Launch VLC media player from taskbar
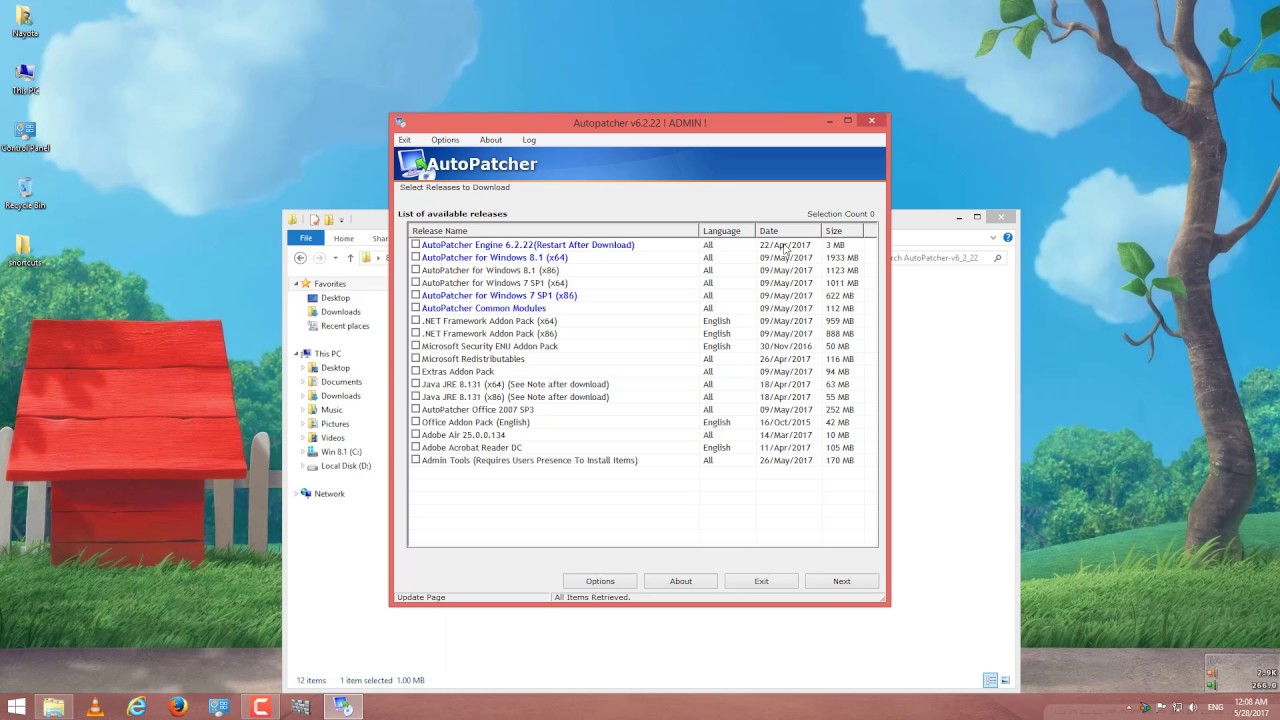The height and width of the screenshot is (720, 1280). pyautogui.click(x=95, y=707)
